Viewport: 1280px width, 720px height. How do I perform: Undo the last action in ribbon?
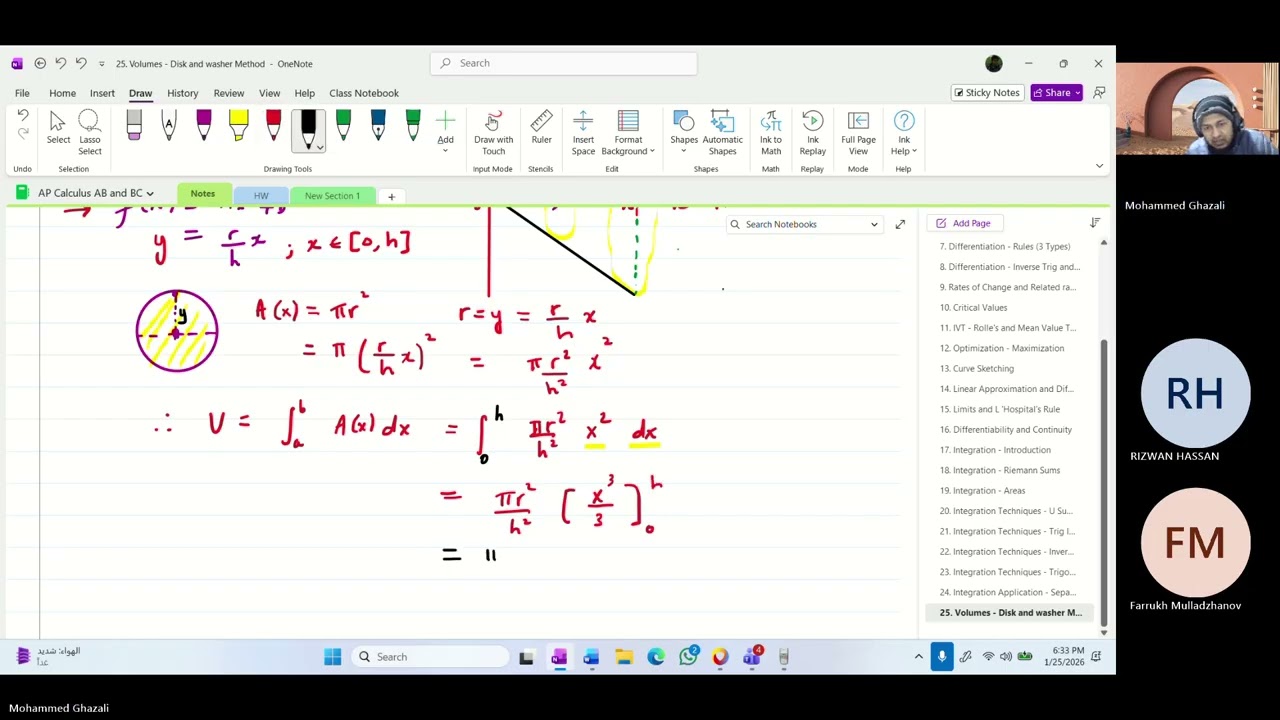click(x=23, y=118)
